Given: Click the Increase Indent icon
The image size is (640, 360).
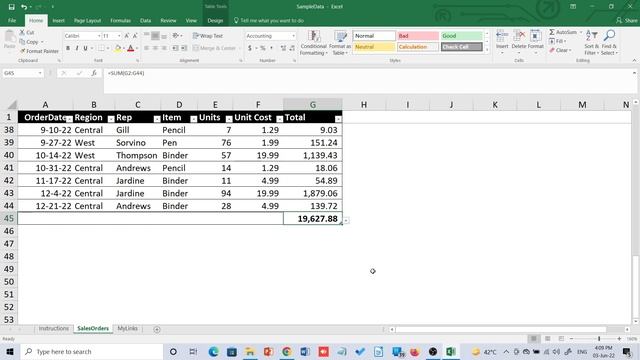Looking at the screenshot, I should [184, 48].
